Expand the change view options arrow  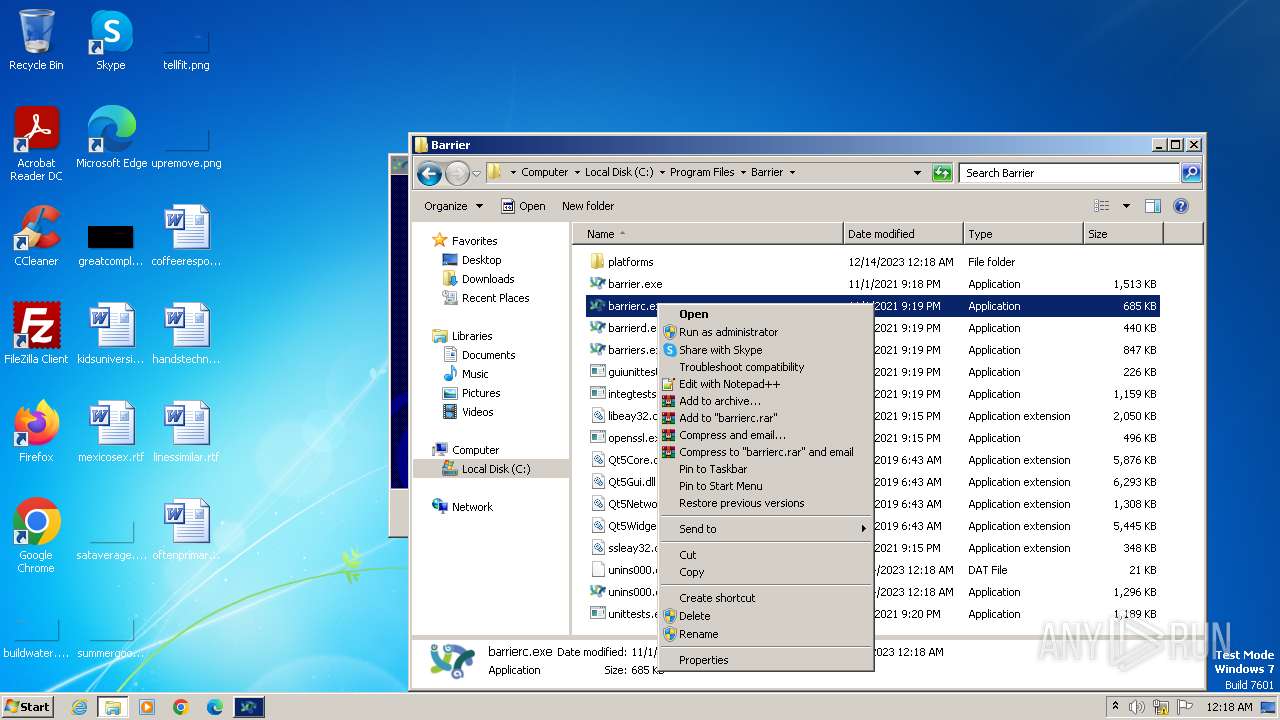(1126, 206)
